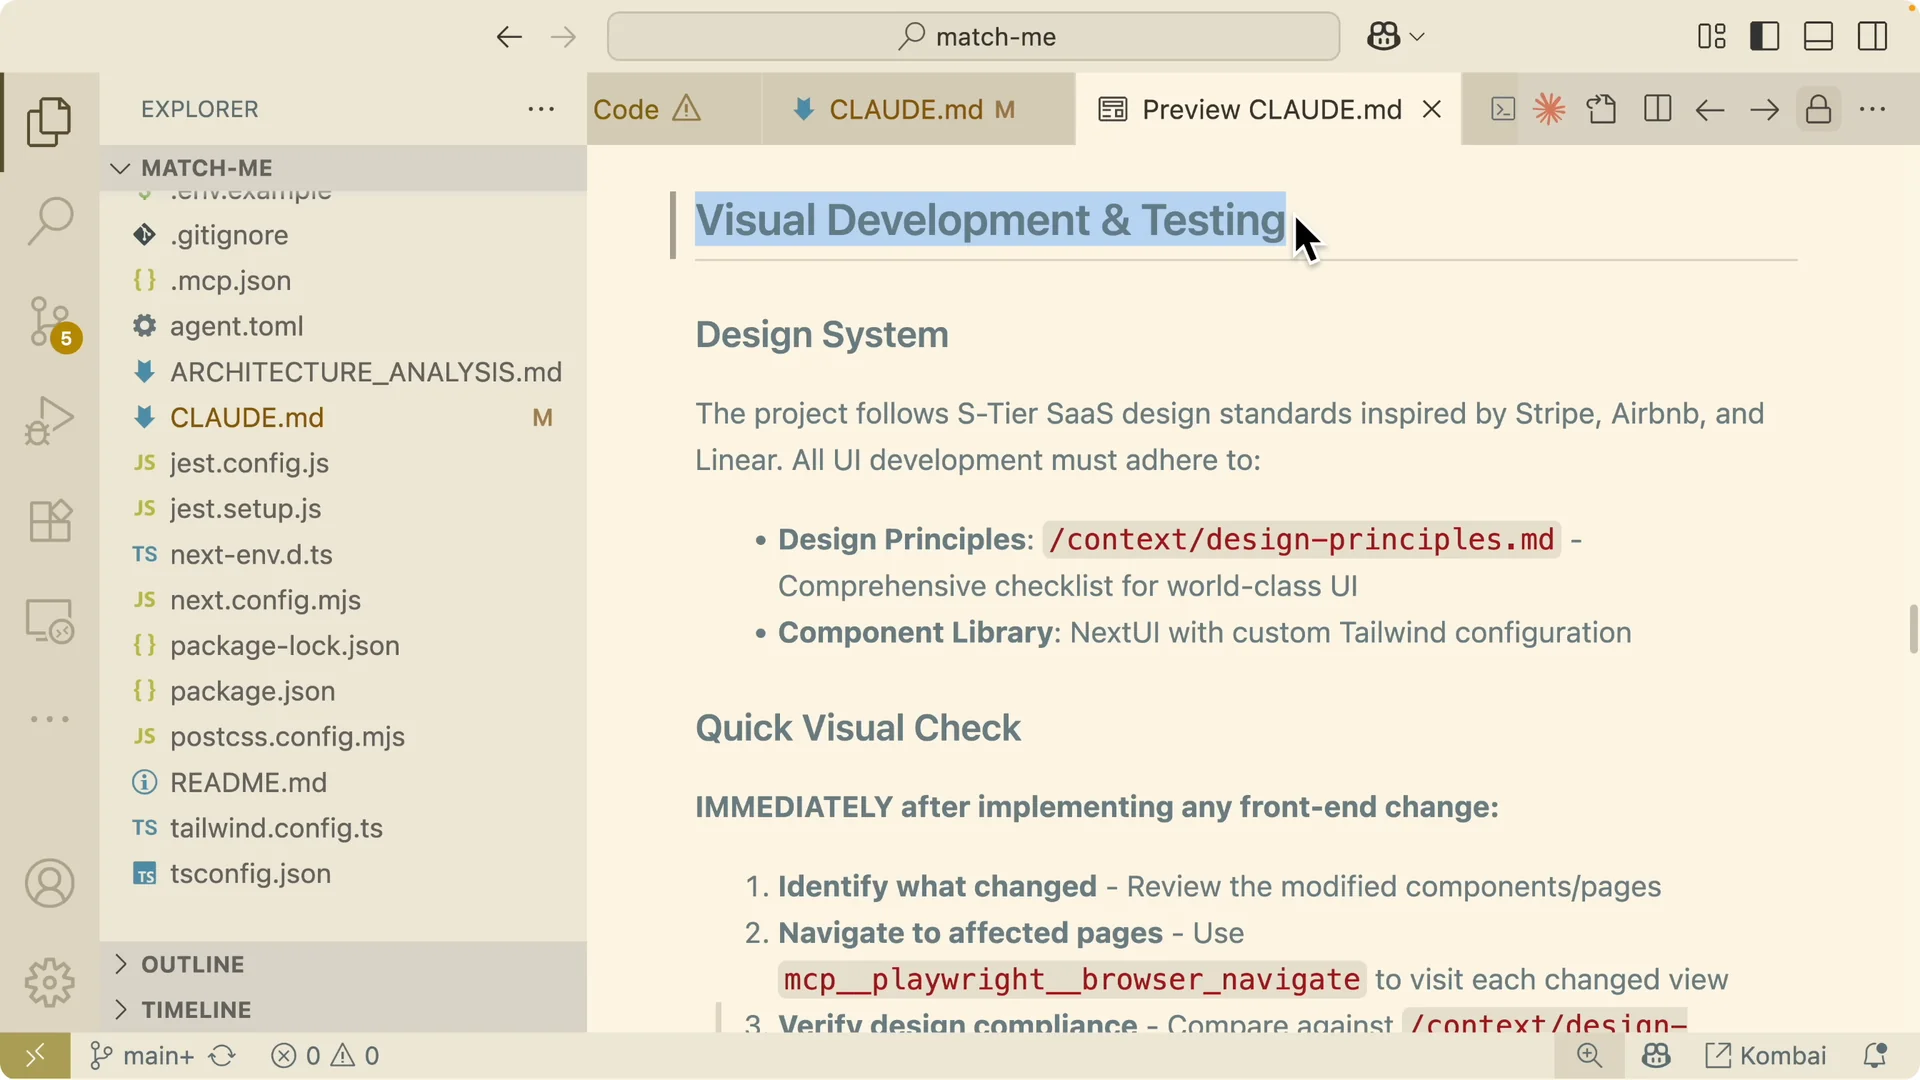Open agent.toml file

click(x=343, y=326)
